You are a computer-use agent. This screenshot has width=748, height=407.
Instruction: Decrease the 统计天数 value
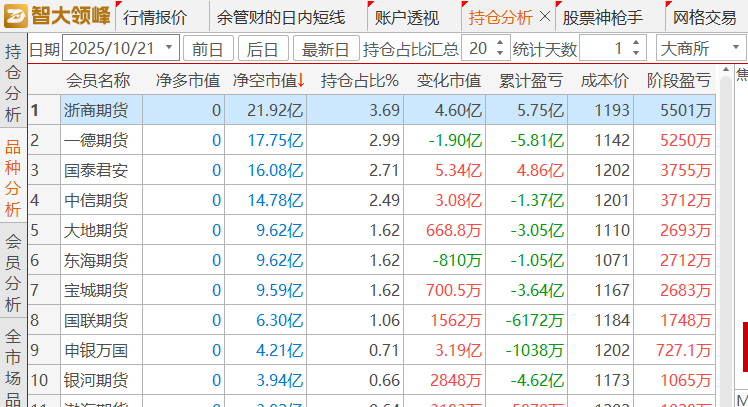(636, 53)
